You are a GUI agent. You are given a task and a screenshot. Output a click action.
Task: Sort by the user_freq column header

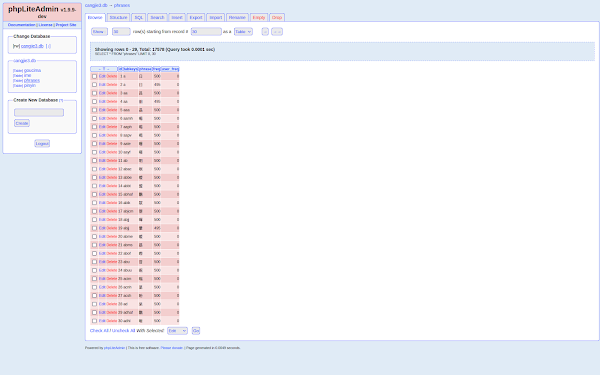(x=170, y=69)
